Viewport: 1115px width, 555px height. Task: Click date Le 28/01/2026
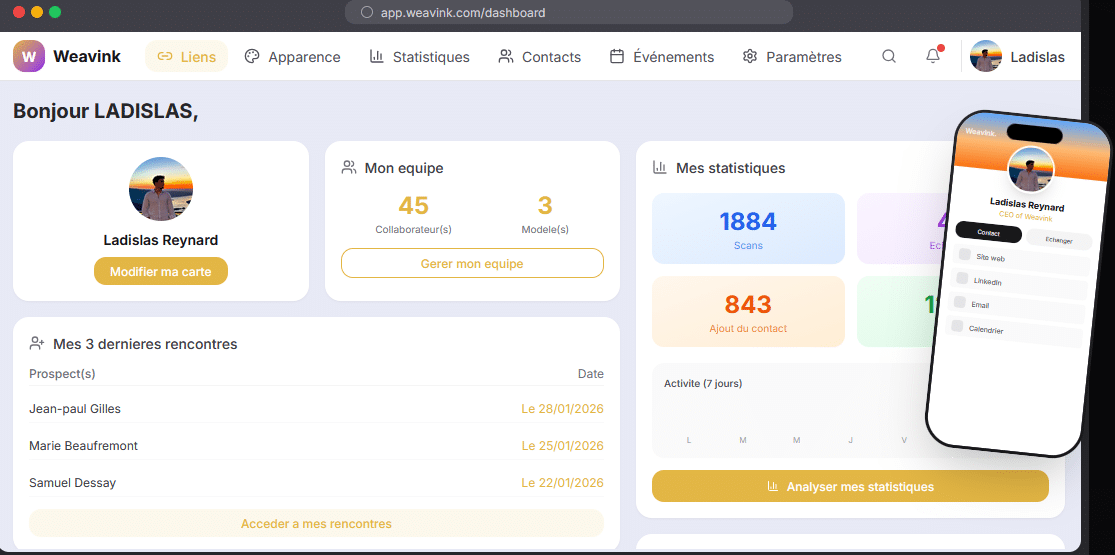pos(562,408)
